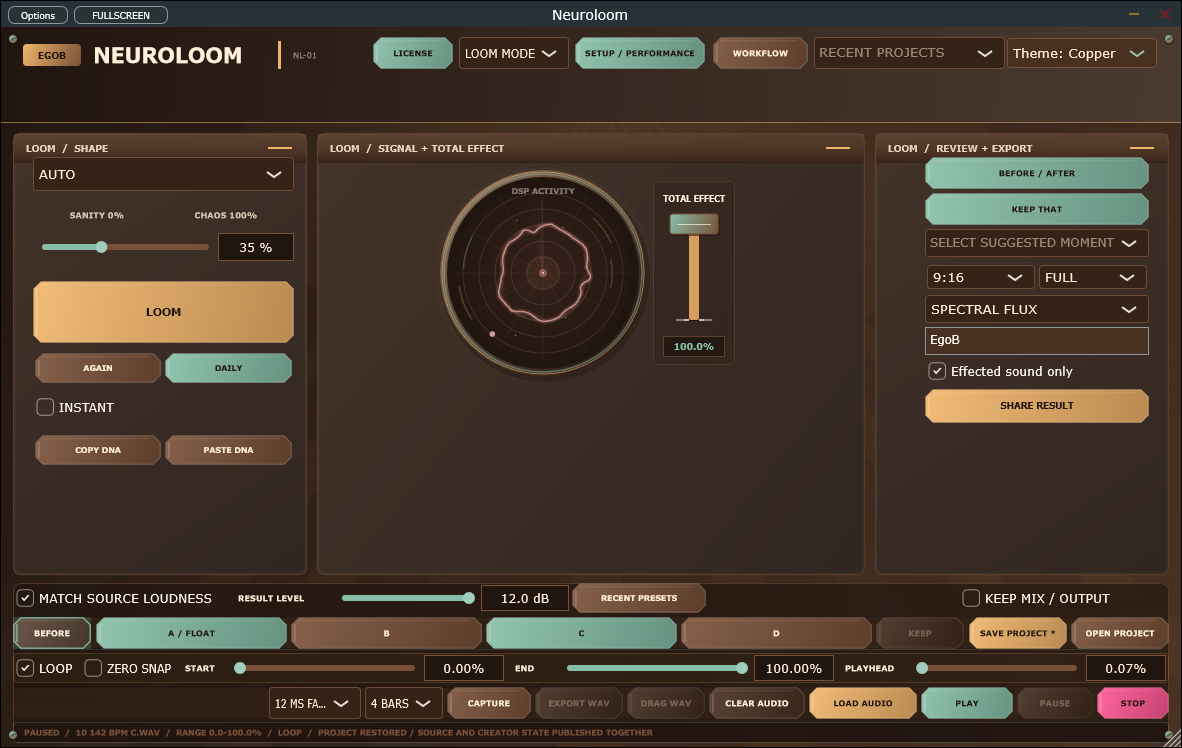Viewport: 1182px width, 748px height.
Task: Click the EGOB logo badge
Action: click(51, 55)
